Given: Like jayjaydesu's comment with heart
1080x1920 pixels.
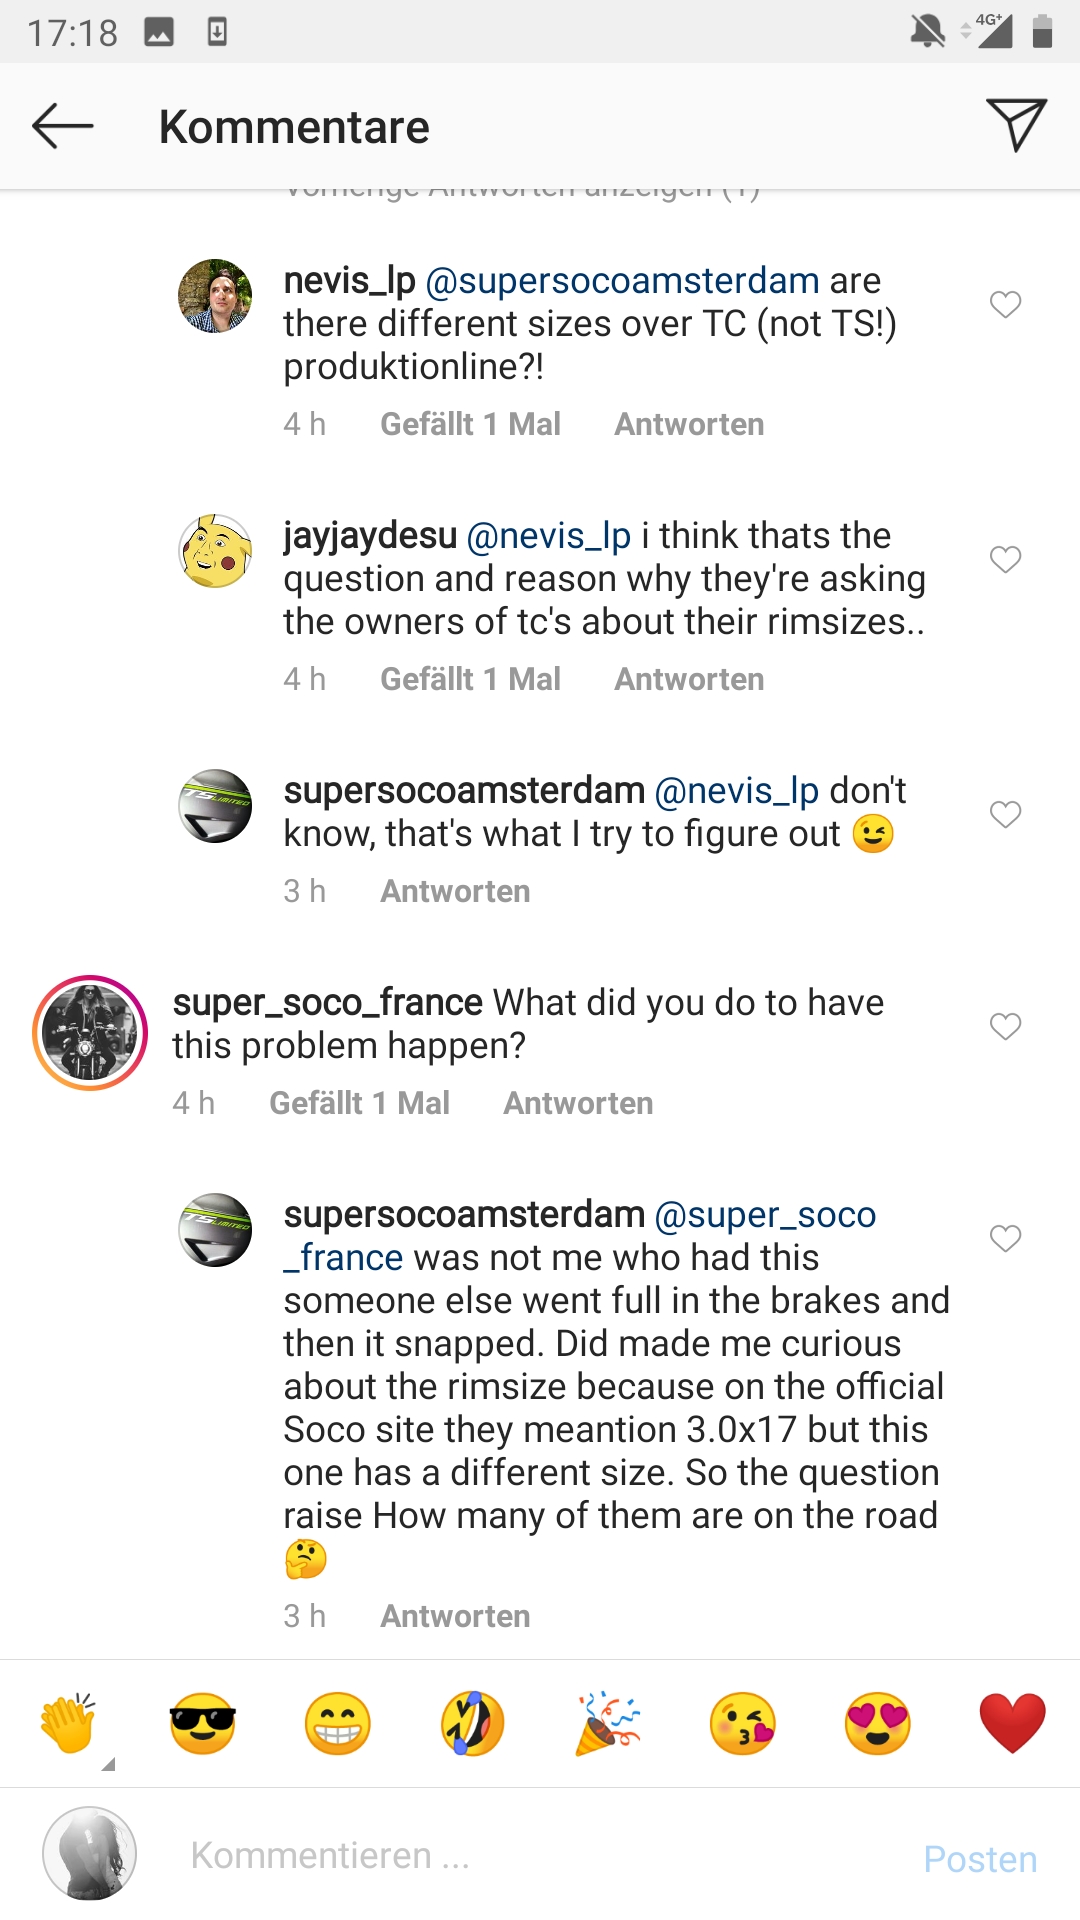Looking at the screenshot, I should pos(1005,559).
